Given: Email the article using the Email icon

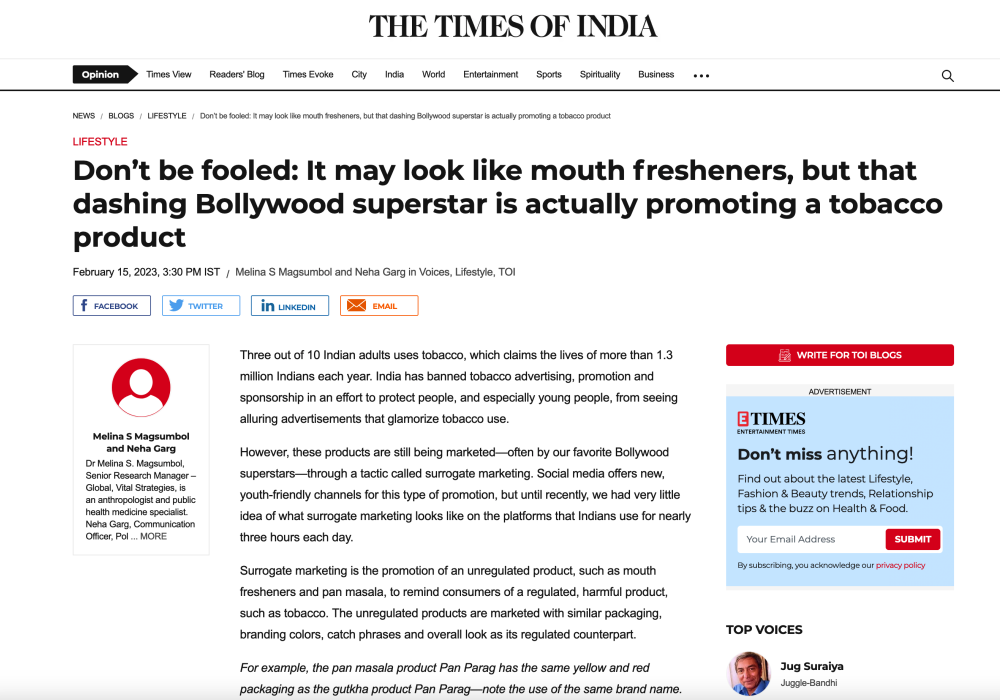Looking at the screenshot, I should tap(355, 305).
